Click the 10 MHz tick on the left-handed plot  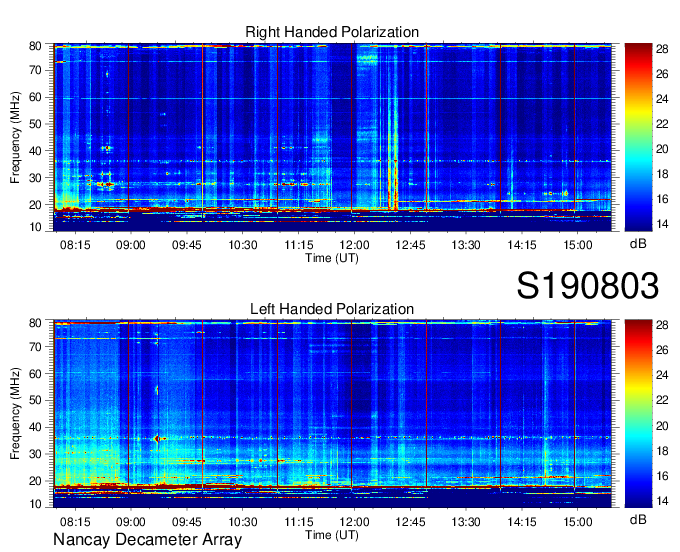pos(35,504)
